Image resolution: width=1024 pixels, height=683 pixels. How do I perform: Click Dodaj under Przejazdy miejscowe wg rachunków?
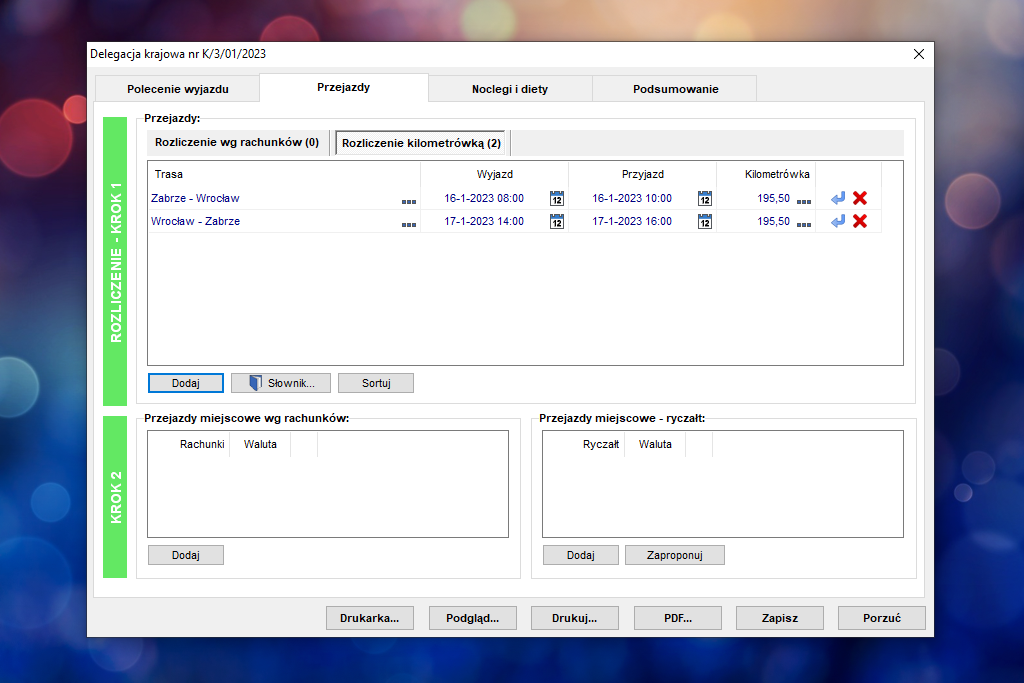(186, 555)
